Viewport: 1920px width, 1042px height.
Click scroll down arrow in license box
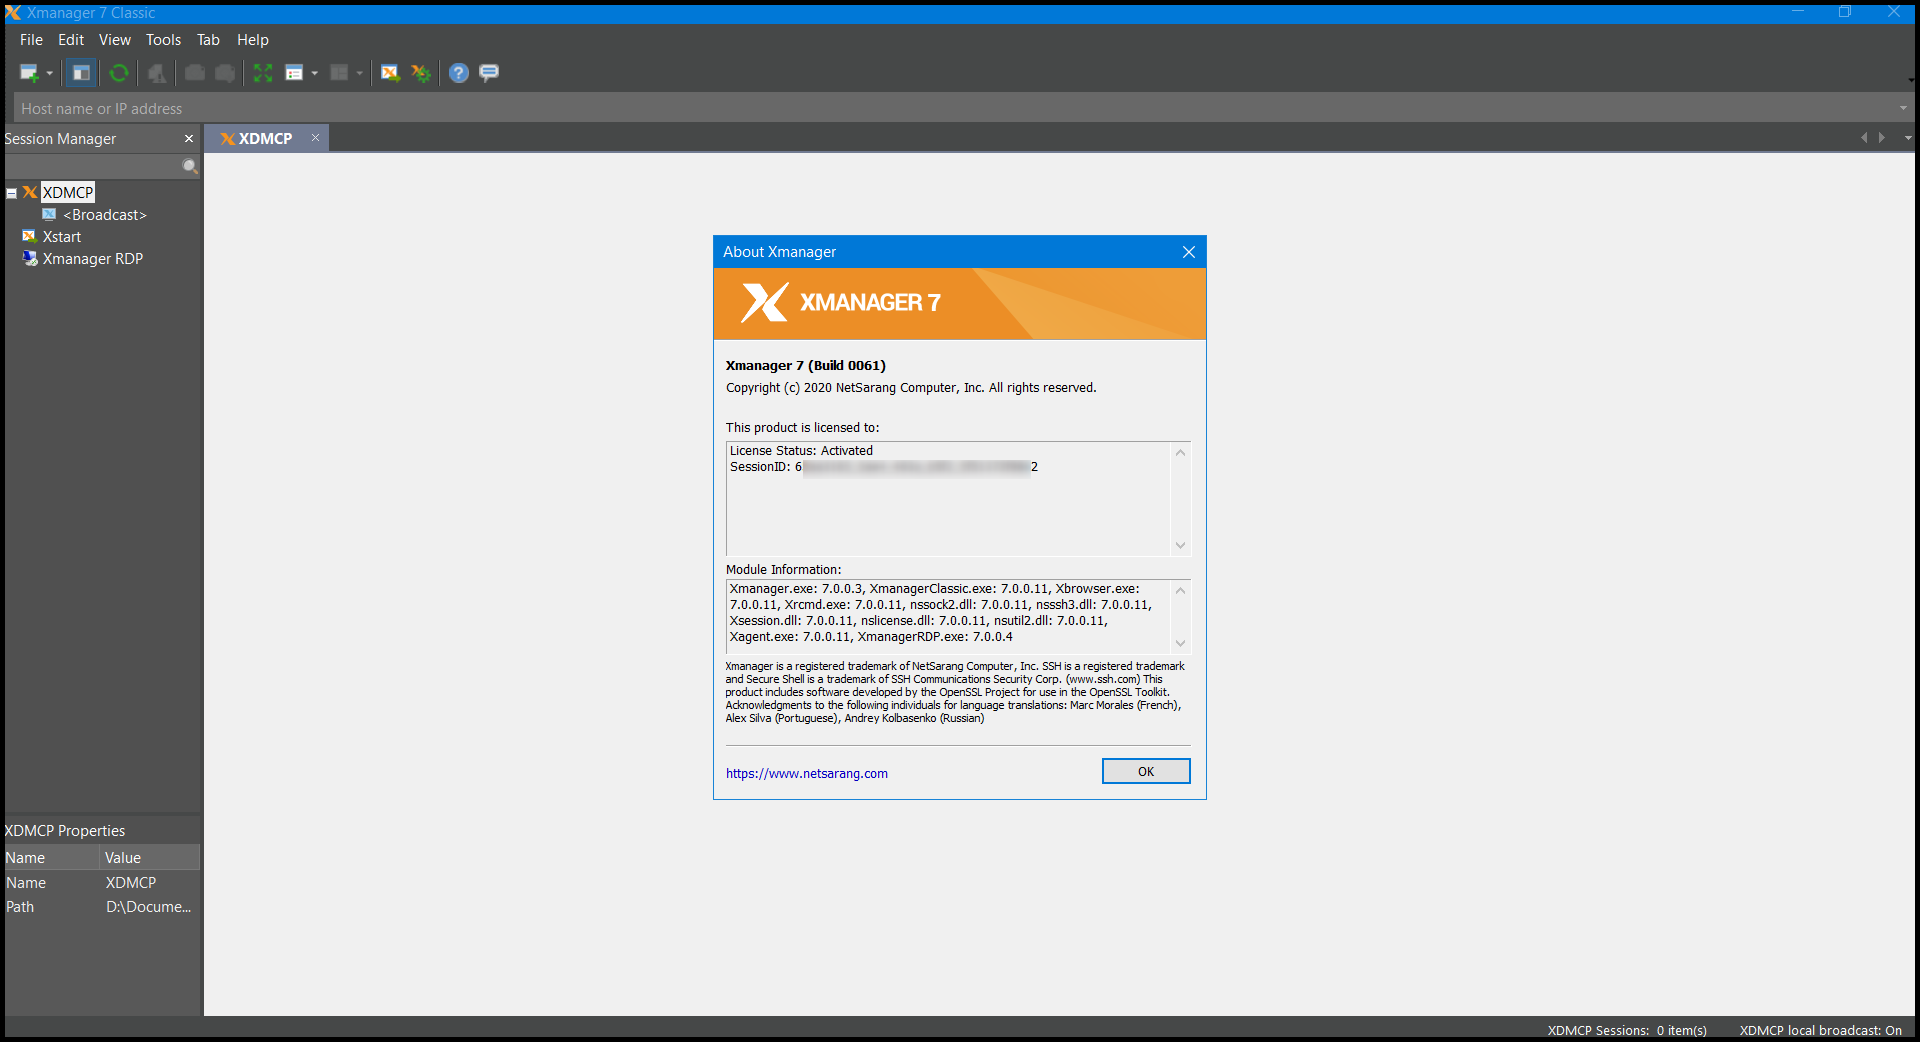coord(1181,545)
